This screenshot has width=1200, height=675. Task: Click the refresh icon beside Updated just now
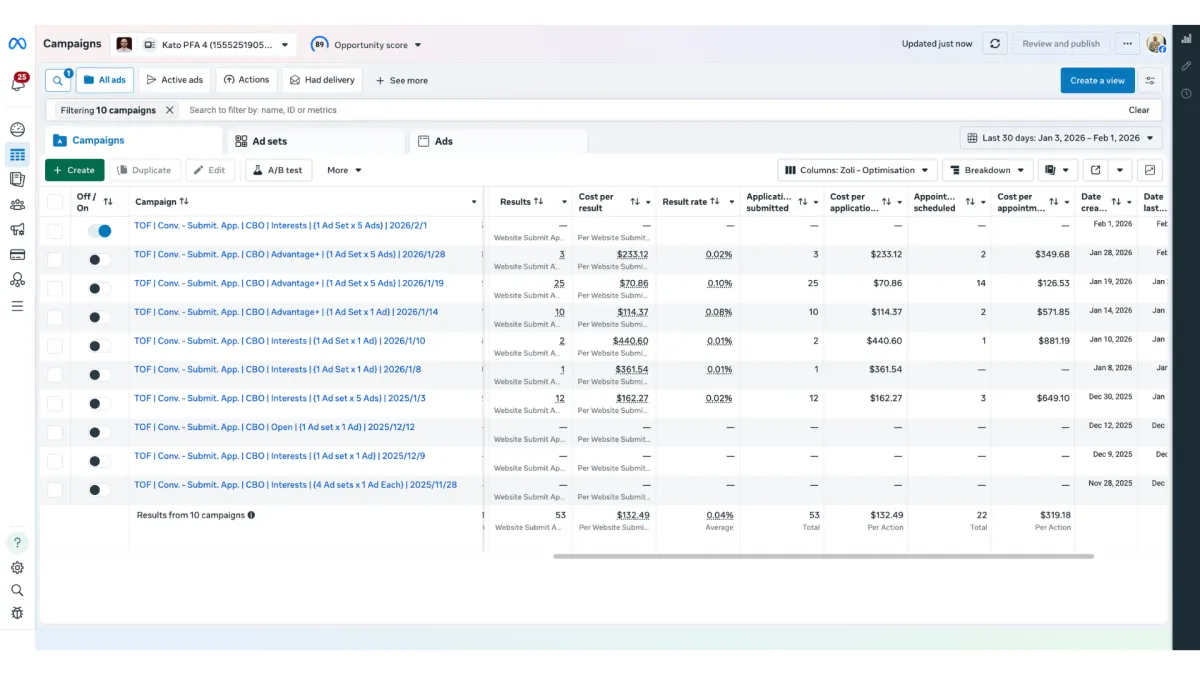994,44
